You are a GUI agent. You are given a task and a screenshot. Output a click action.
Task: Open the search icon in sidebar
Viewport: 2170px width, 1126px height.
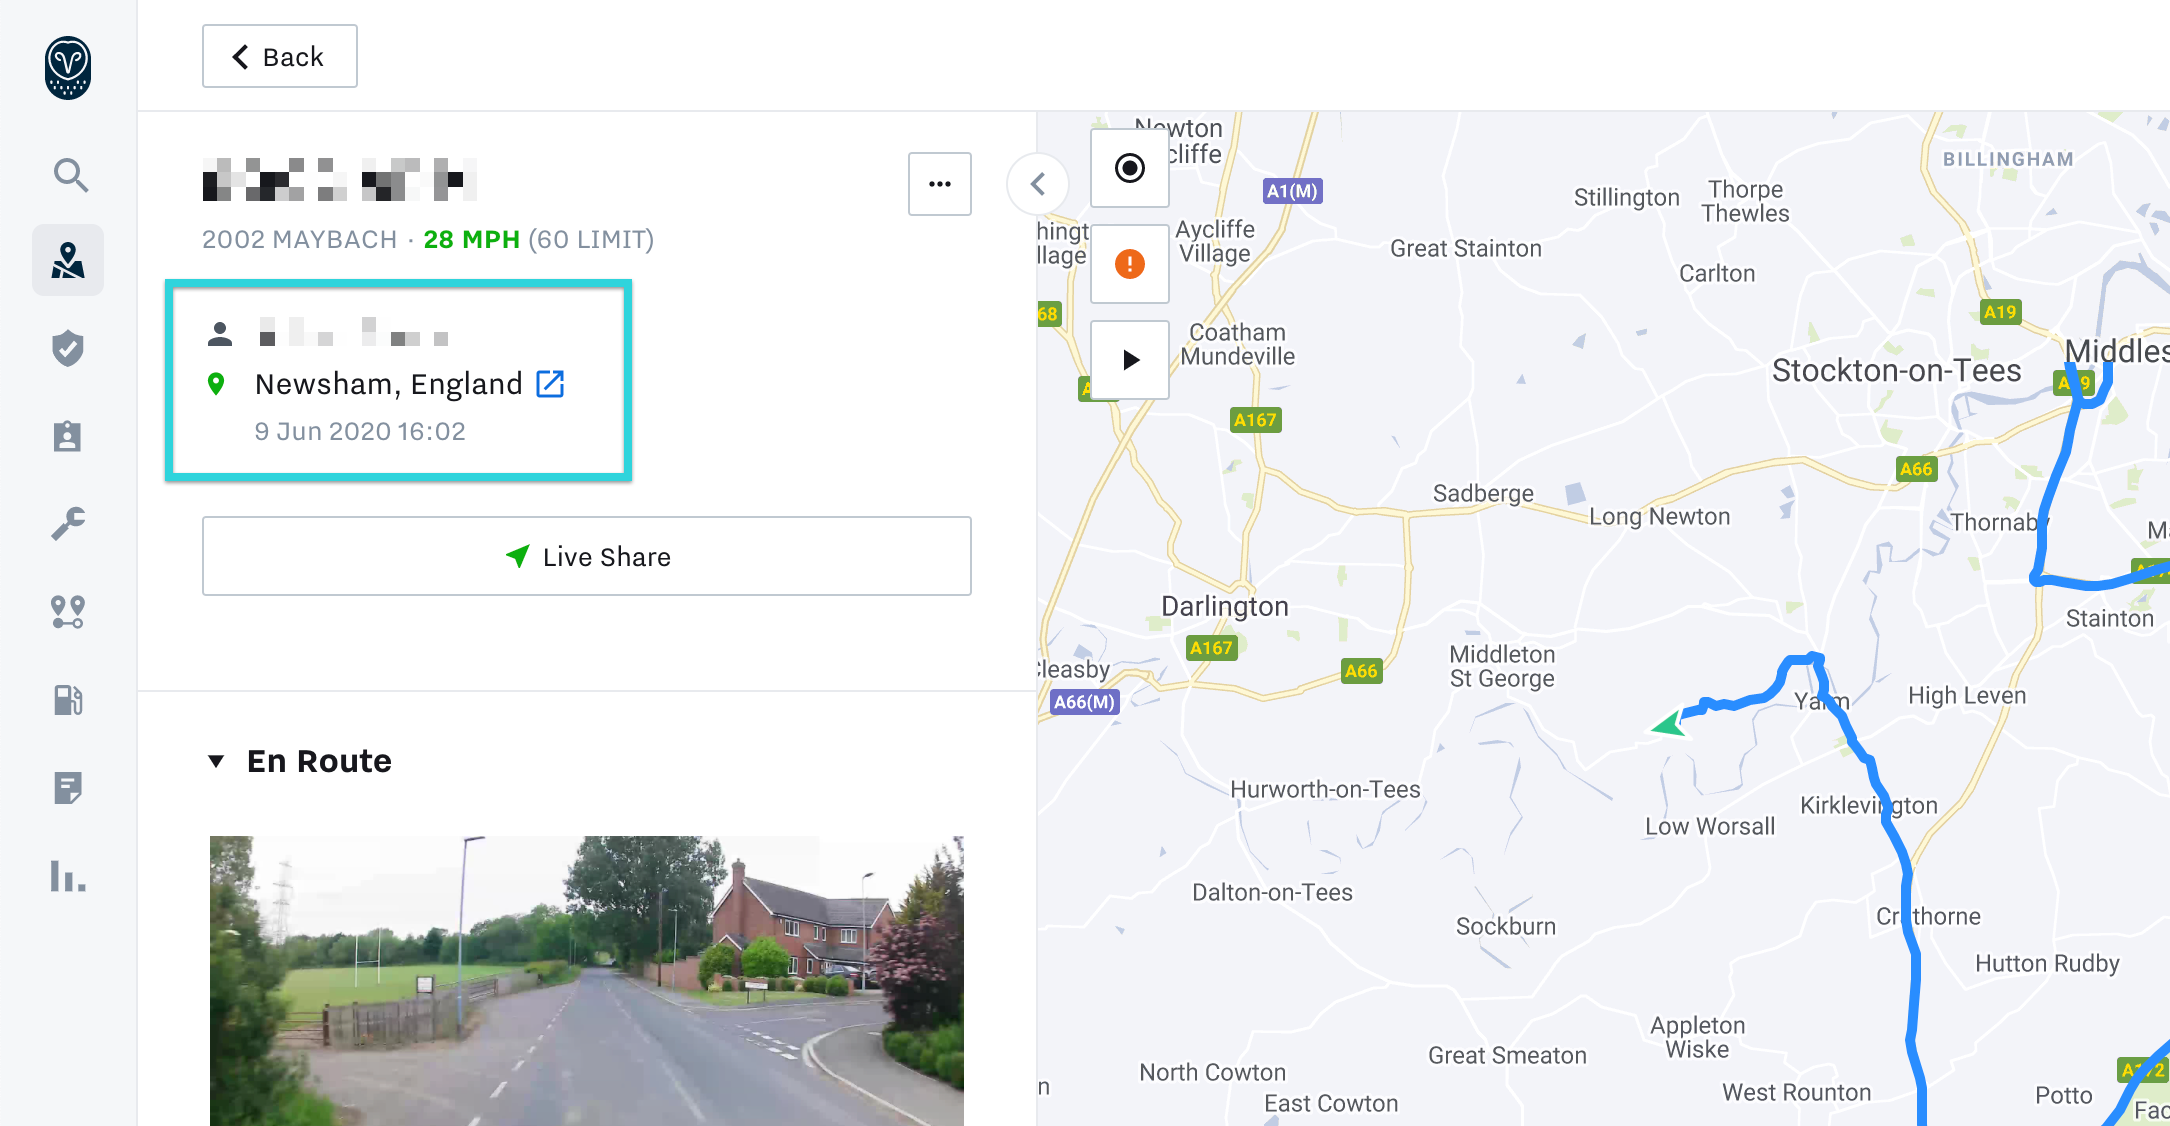pyautogui.click(x=69, y=175)
